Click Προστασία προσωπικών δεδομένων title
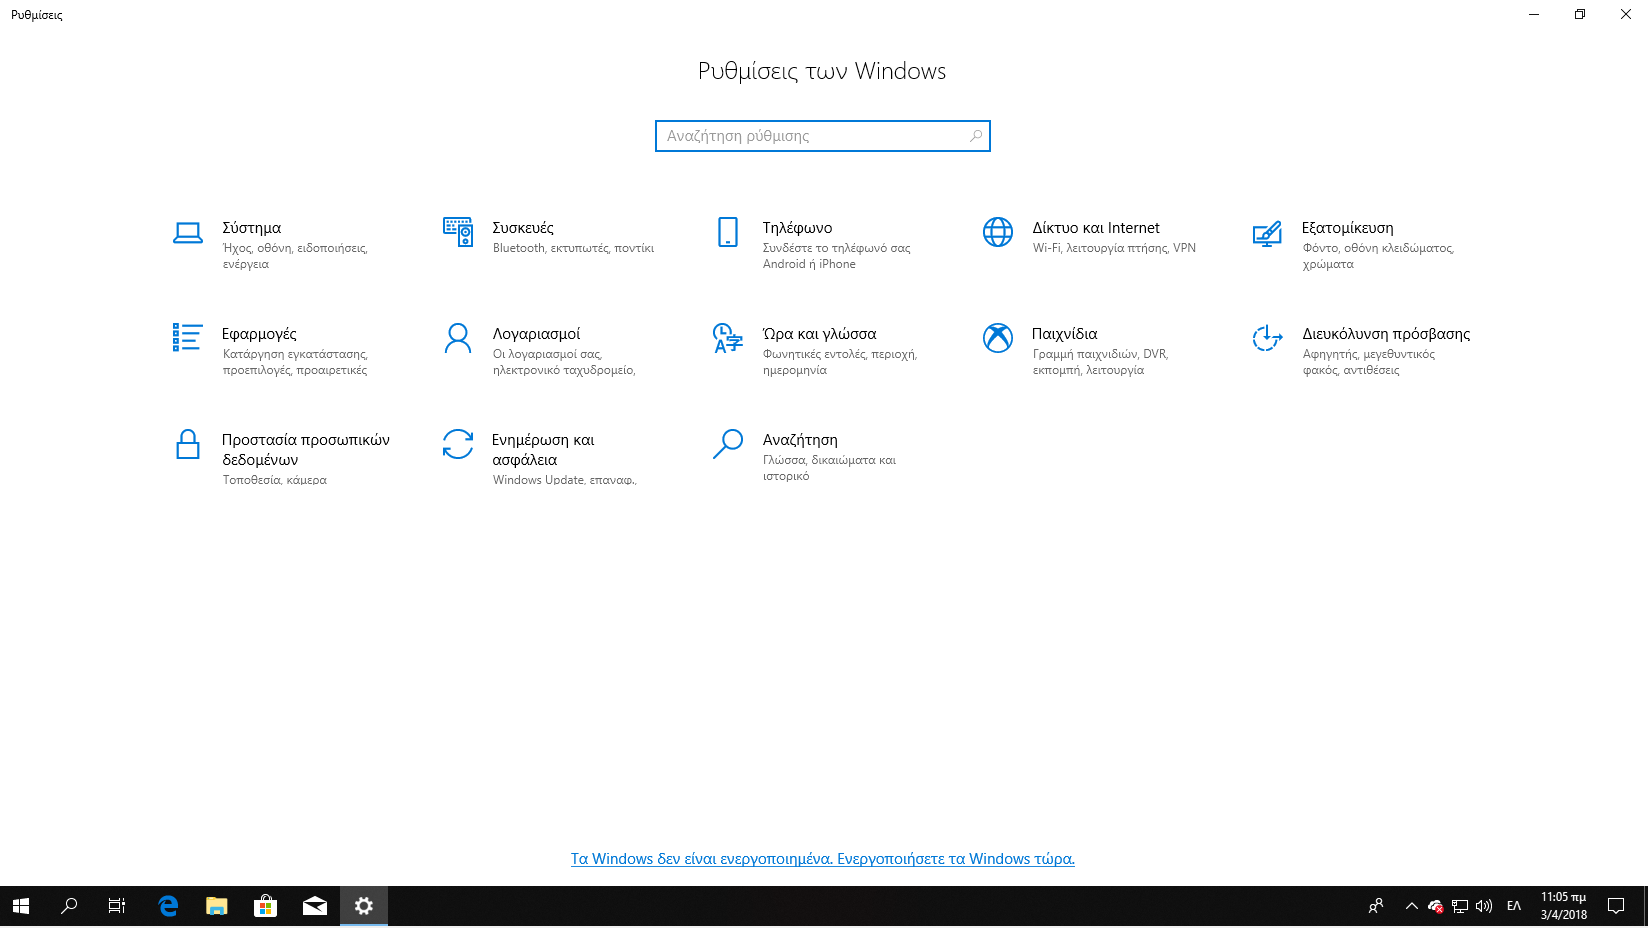Viewport: 1648px width, 928px height. (x=306, y=450)
